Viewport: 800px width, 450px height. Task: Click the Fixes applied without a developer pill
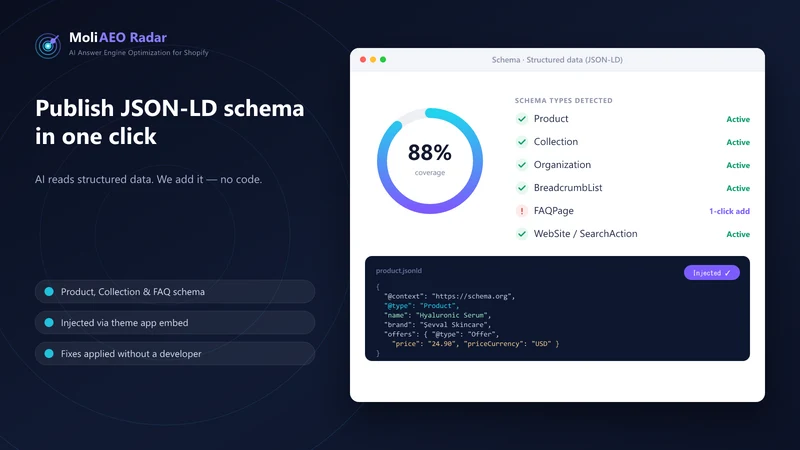174,354
